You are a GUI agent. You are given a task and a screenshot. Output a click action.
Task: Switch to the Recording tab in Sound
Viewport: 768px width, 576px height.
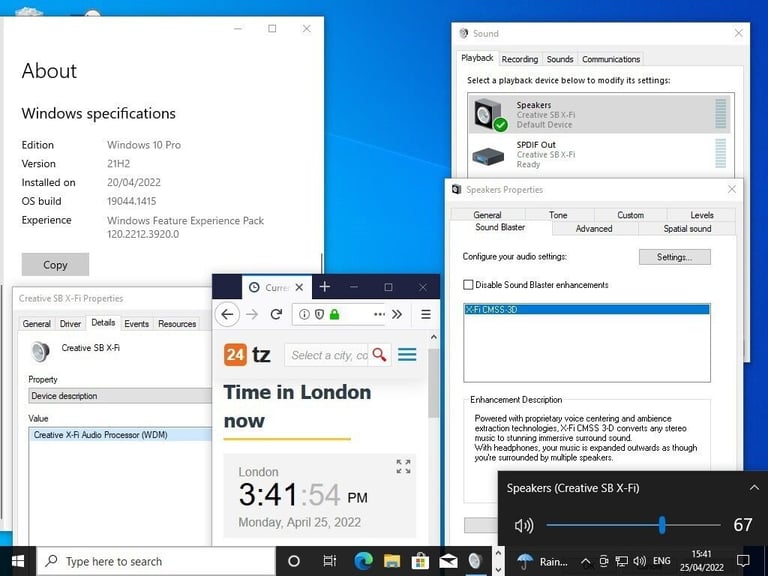coord(519,59)
